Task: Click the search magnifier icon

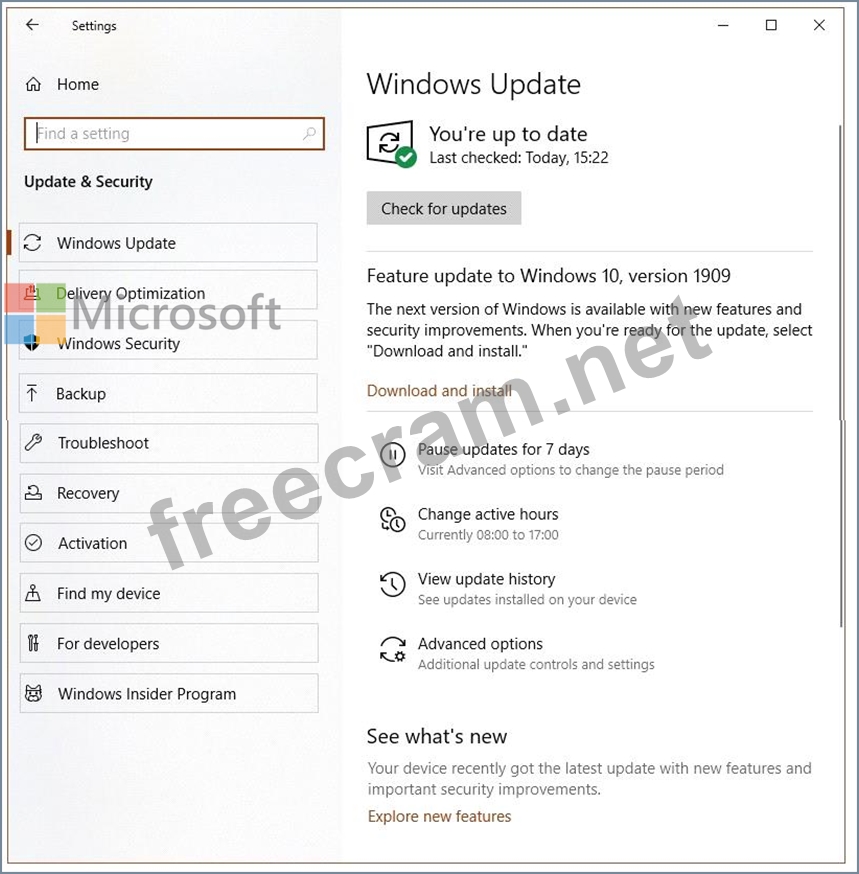Action: (x=309, y=133)
